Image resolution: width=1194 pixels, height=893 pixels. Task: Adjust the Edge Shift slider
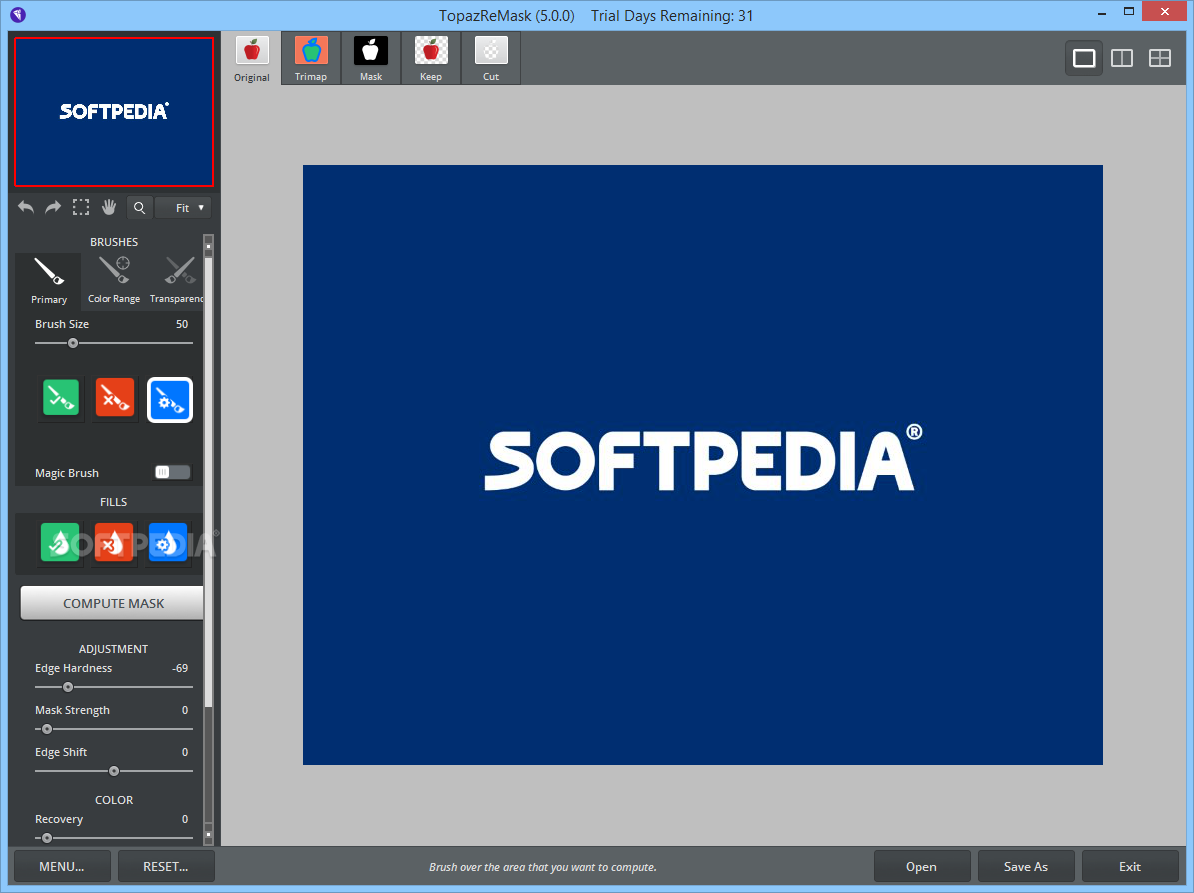coord(113,771)
